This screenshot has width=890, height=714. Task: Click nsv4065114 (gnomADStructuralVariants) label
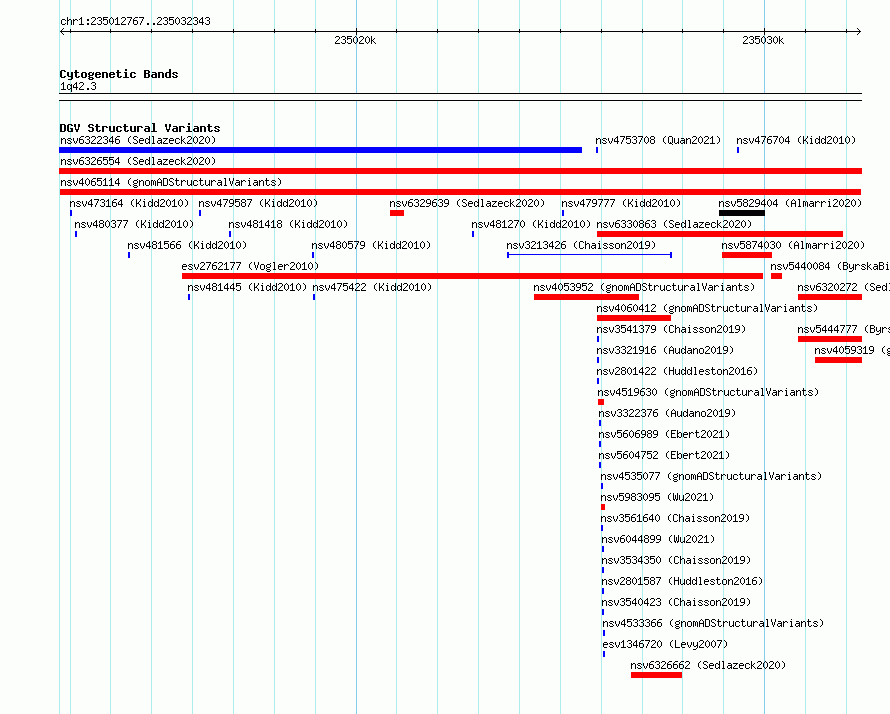tap(171, 182)
